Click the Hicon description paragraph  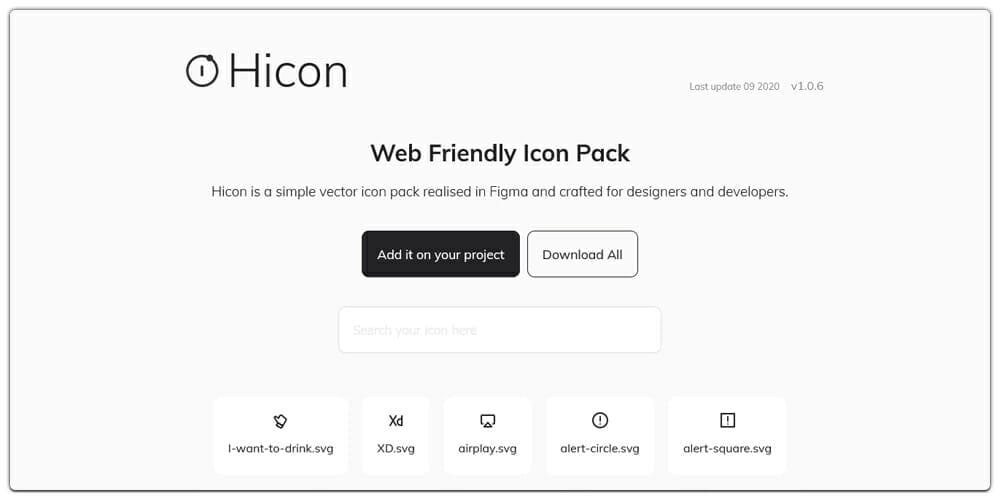(x=500, y=191)
